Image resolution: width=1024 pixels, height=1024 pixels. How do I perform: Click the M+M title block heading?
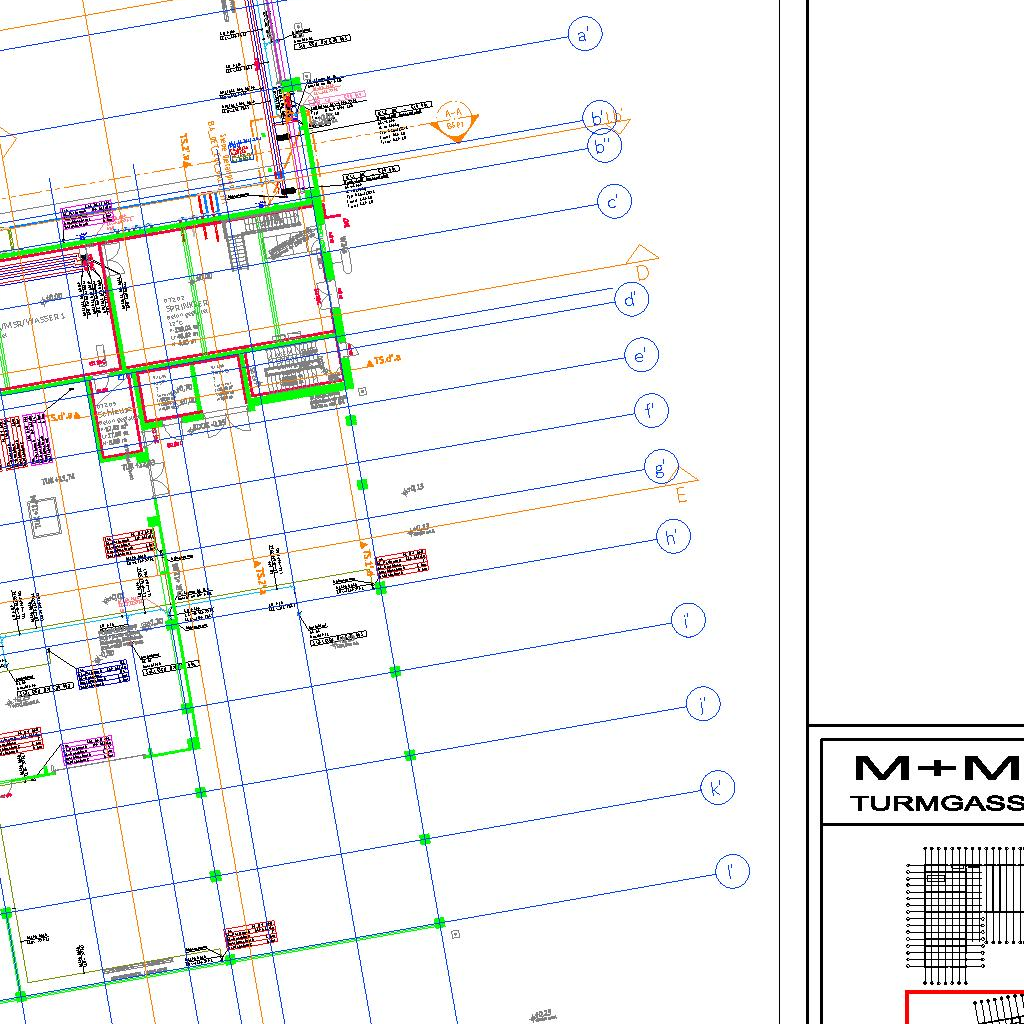936,768
